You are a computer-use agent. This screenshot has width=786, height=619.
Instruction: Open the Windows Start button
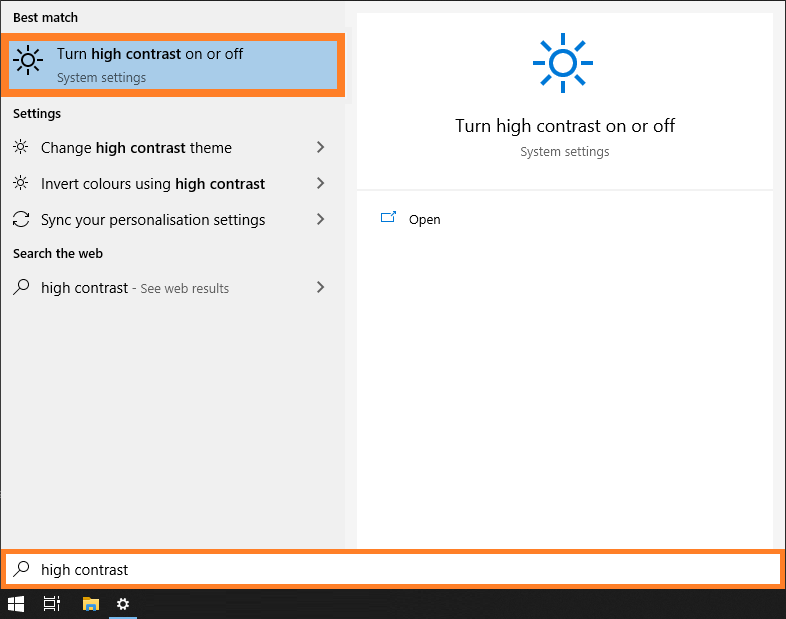[16, 604]
